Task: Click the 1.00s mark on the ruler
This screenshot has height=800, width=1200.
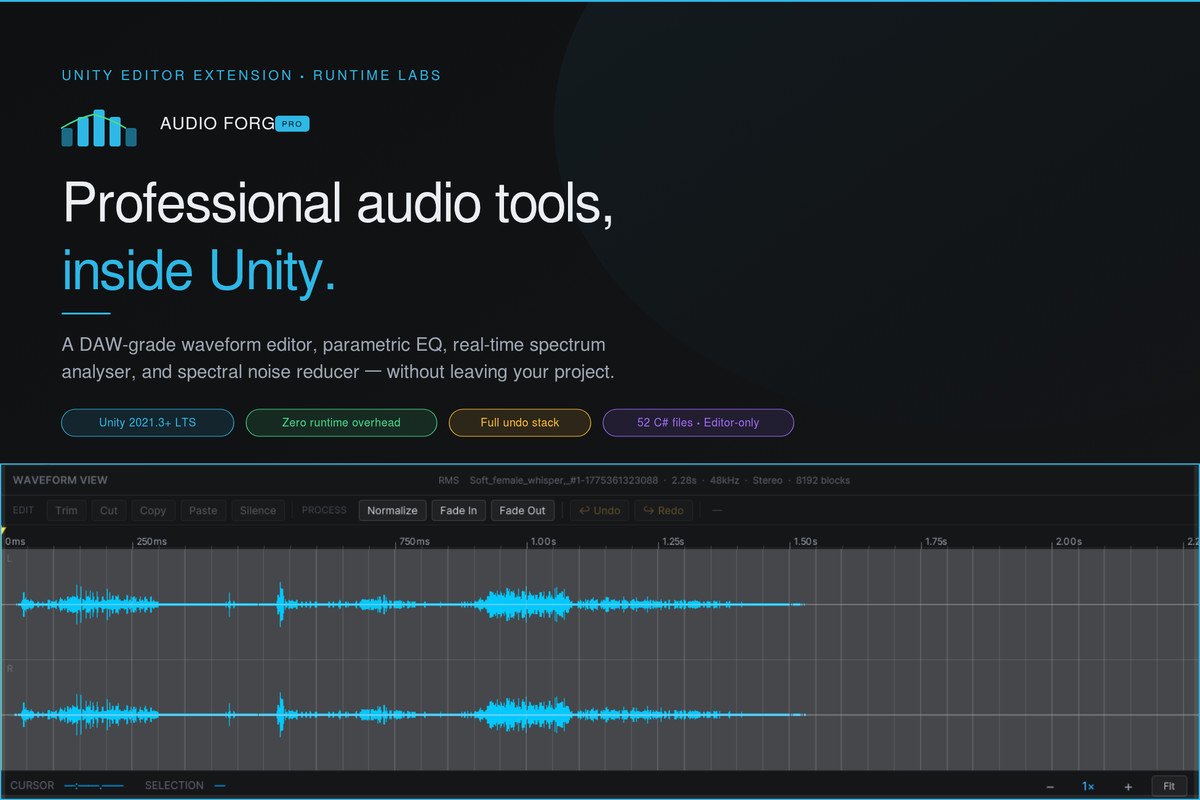Action: pyautogui.click(x=543, y=541)
